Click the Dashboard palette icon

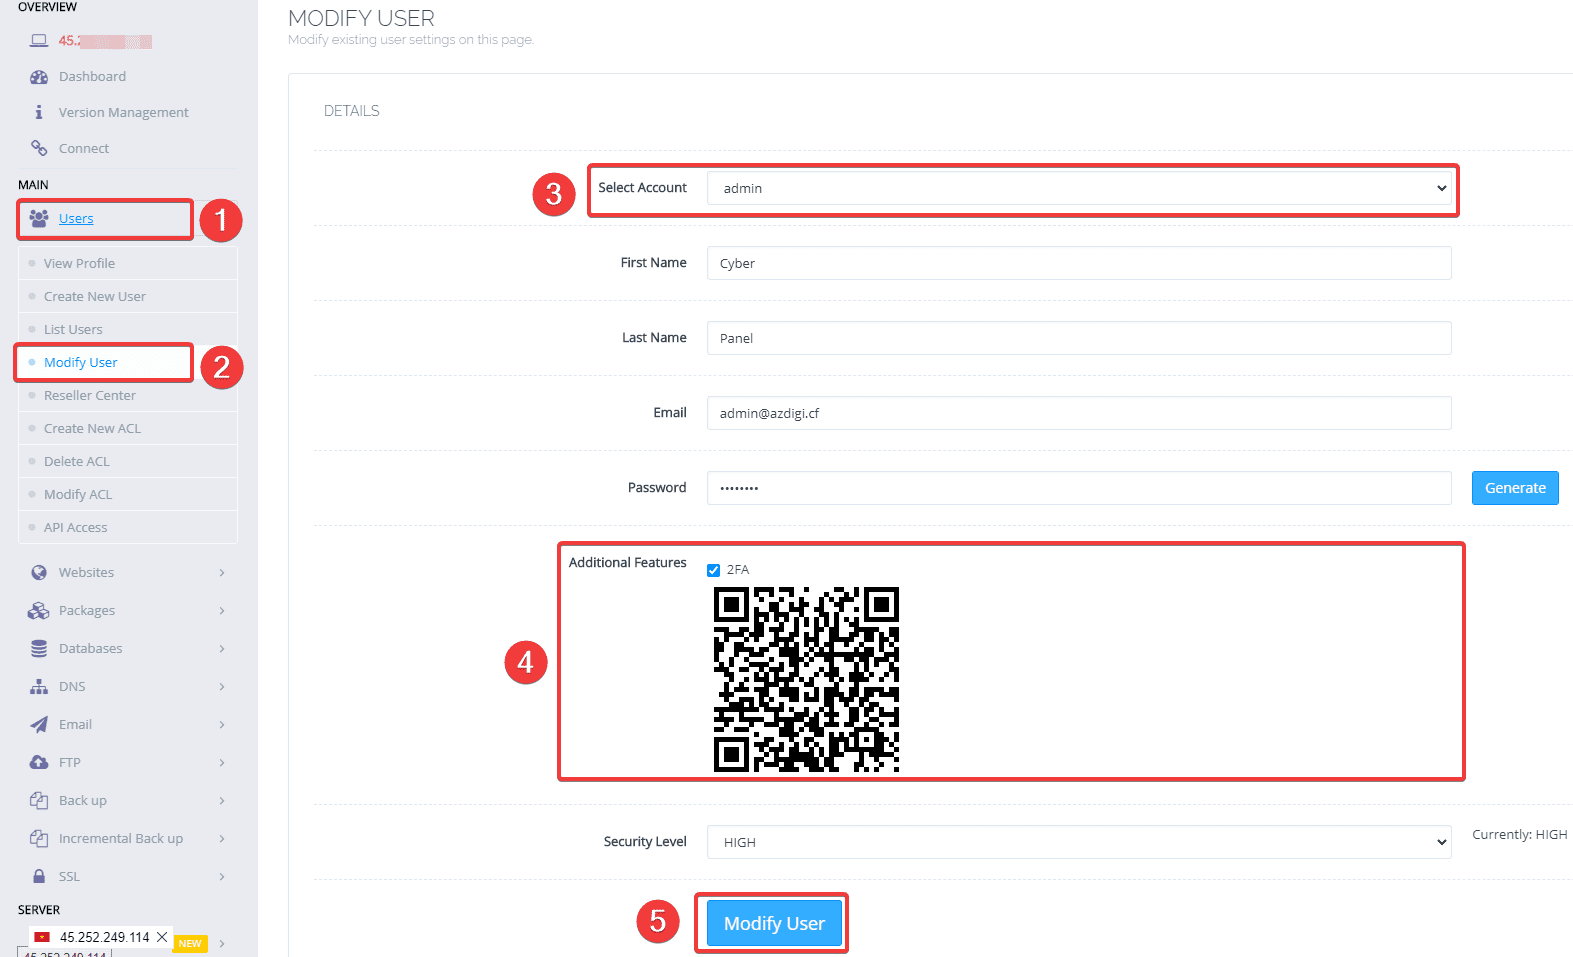[x=39, y=77]
